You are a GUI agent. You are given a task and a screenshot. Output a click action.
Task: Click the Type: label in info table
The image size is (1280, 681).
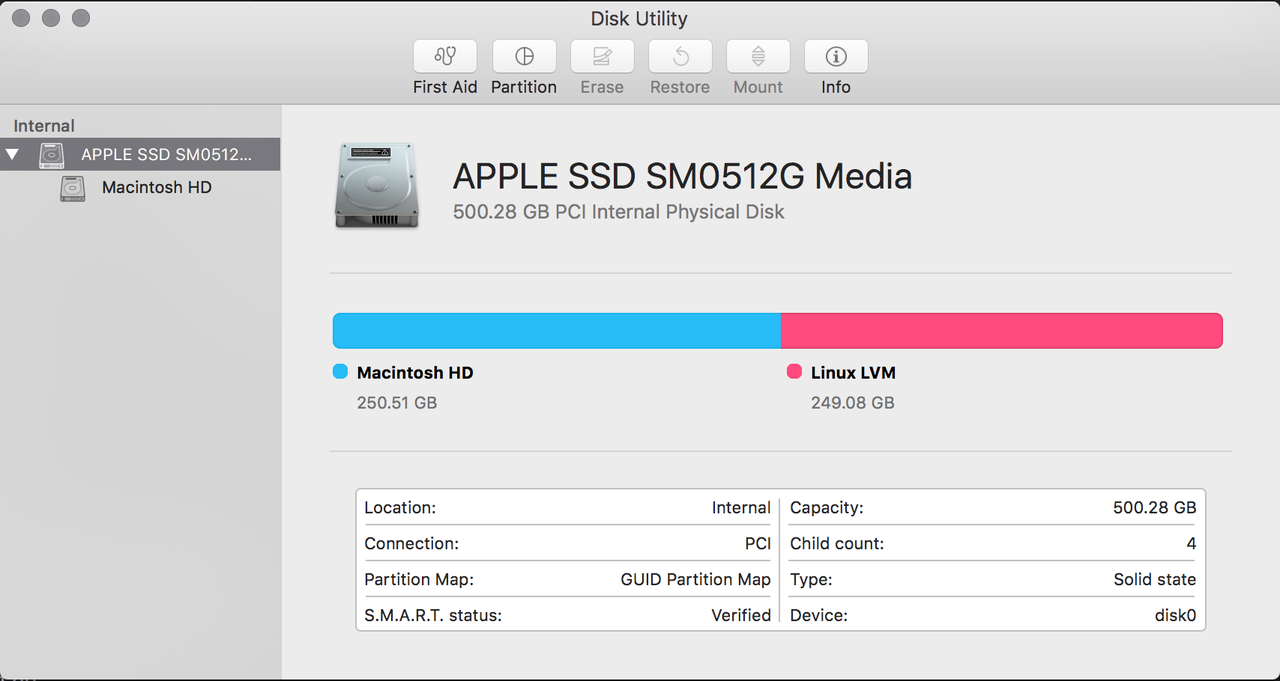pyautogui.click(x=811, y=580)
